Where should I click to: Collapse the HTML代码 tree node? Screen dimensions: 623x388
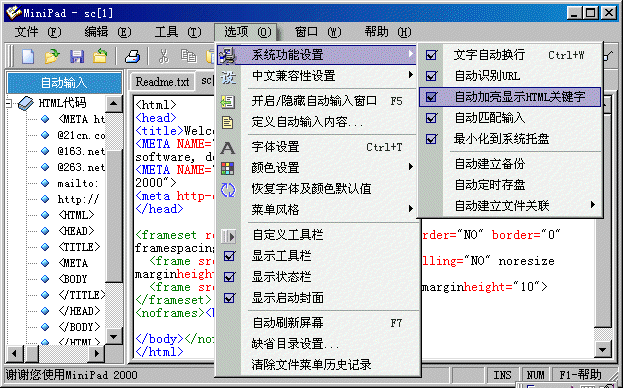[9, 104]
